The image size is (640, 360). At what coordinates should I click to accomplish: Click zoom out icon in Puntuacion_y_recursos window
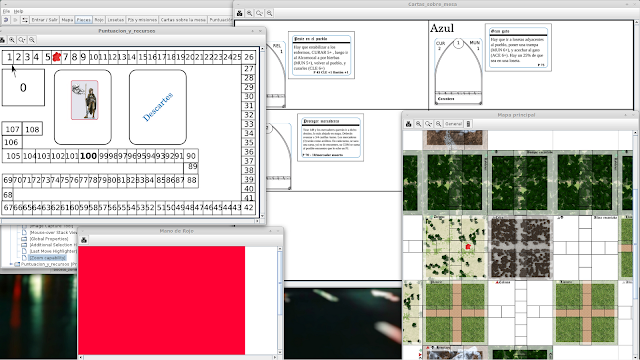click(31, 40)
